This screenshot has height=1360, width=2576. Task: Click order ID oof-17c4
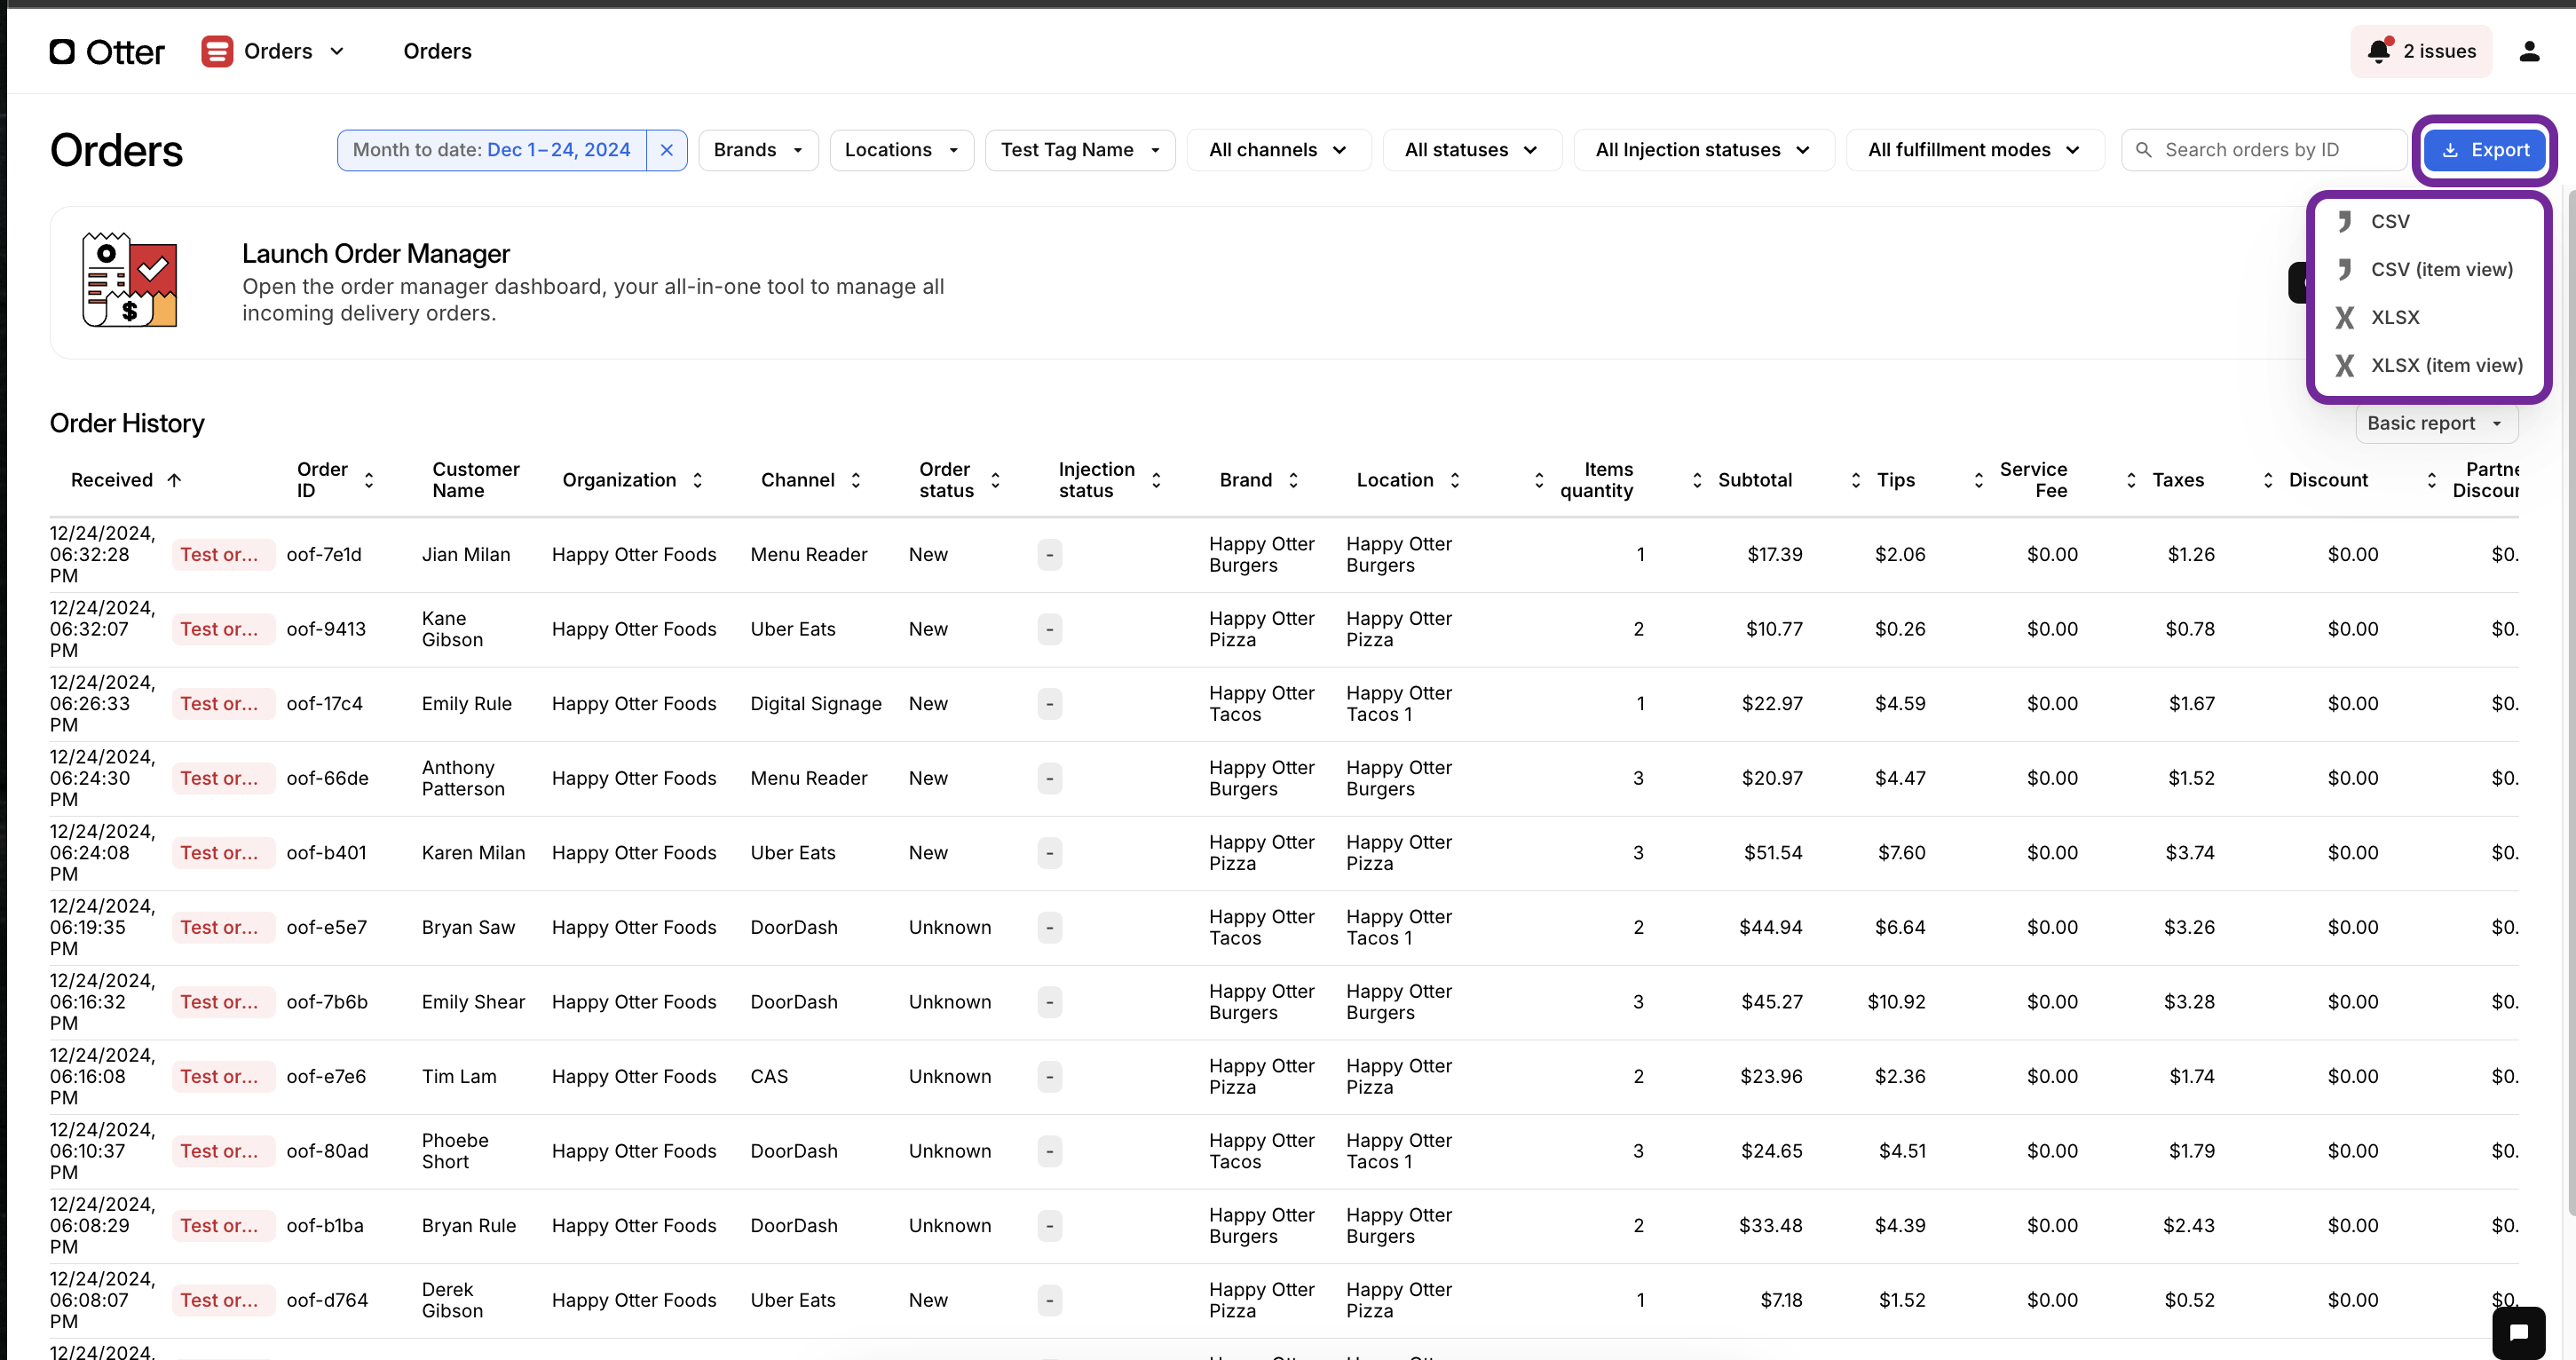pos(324,704)
